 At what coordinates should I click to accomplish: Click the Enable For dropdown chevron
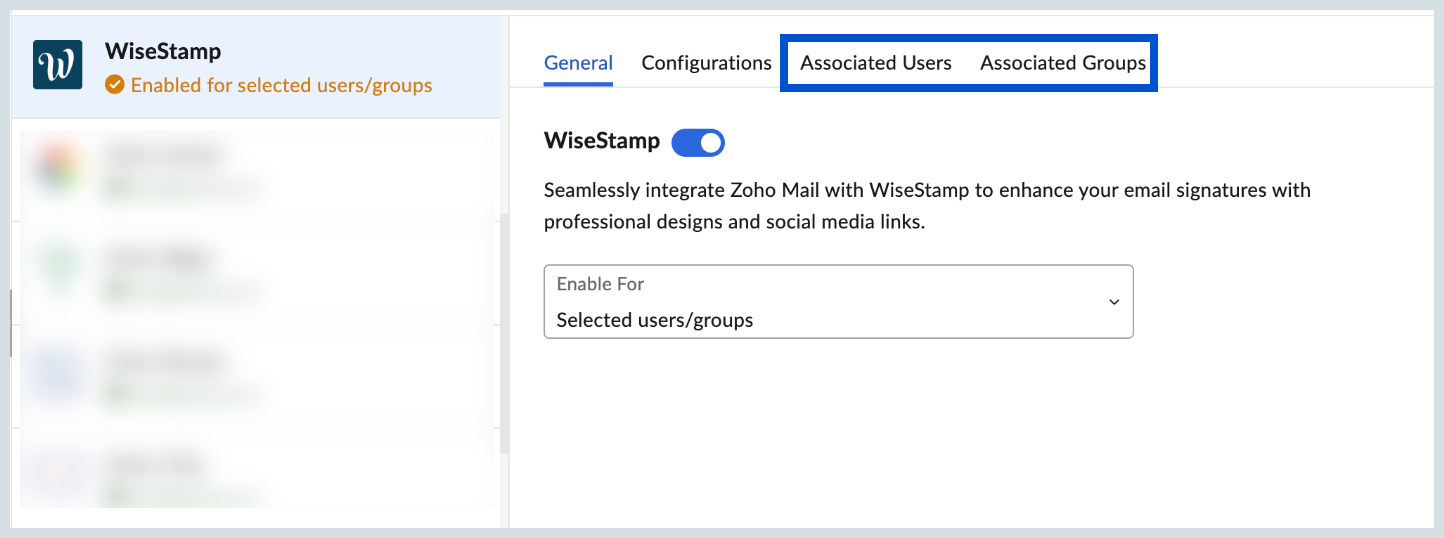point(1113,302)
